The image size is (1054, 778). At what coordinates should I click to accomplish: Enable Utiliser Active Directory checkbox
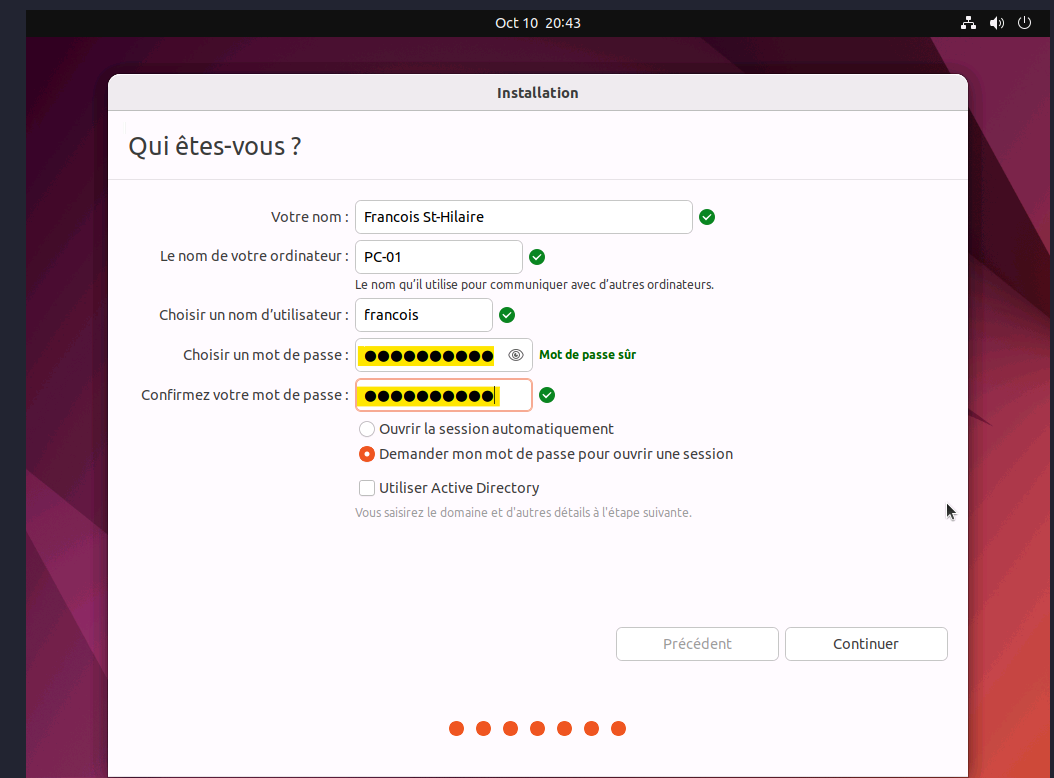[x=366, y=488]
